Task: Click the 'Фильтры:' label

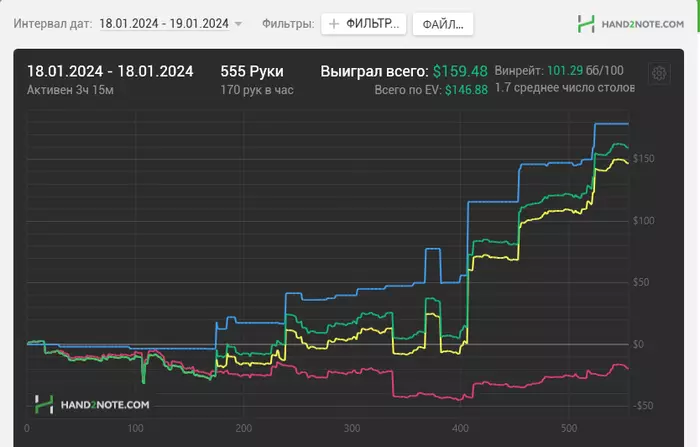Action: coord(288,24)
